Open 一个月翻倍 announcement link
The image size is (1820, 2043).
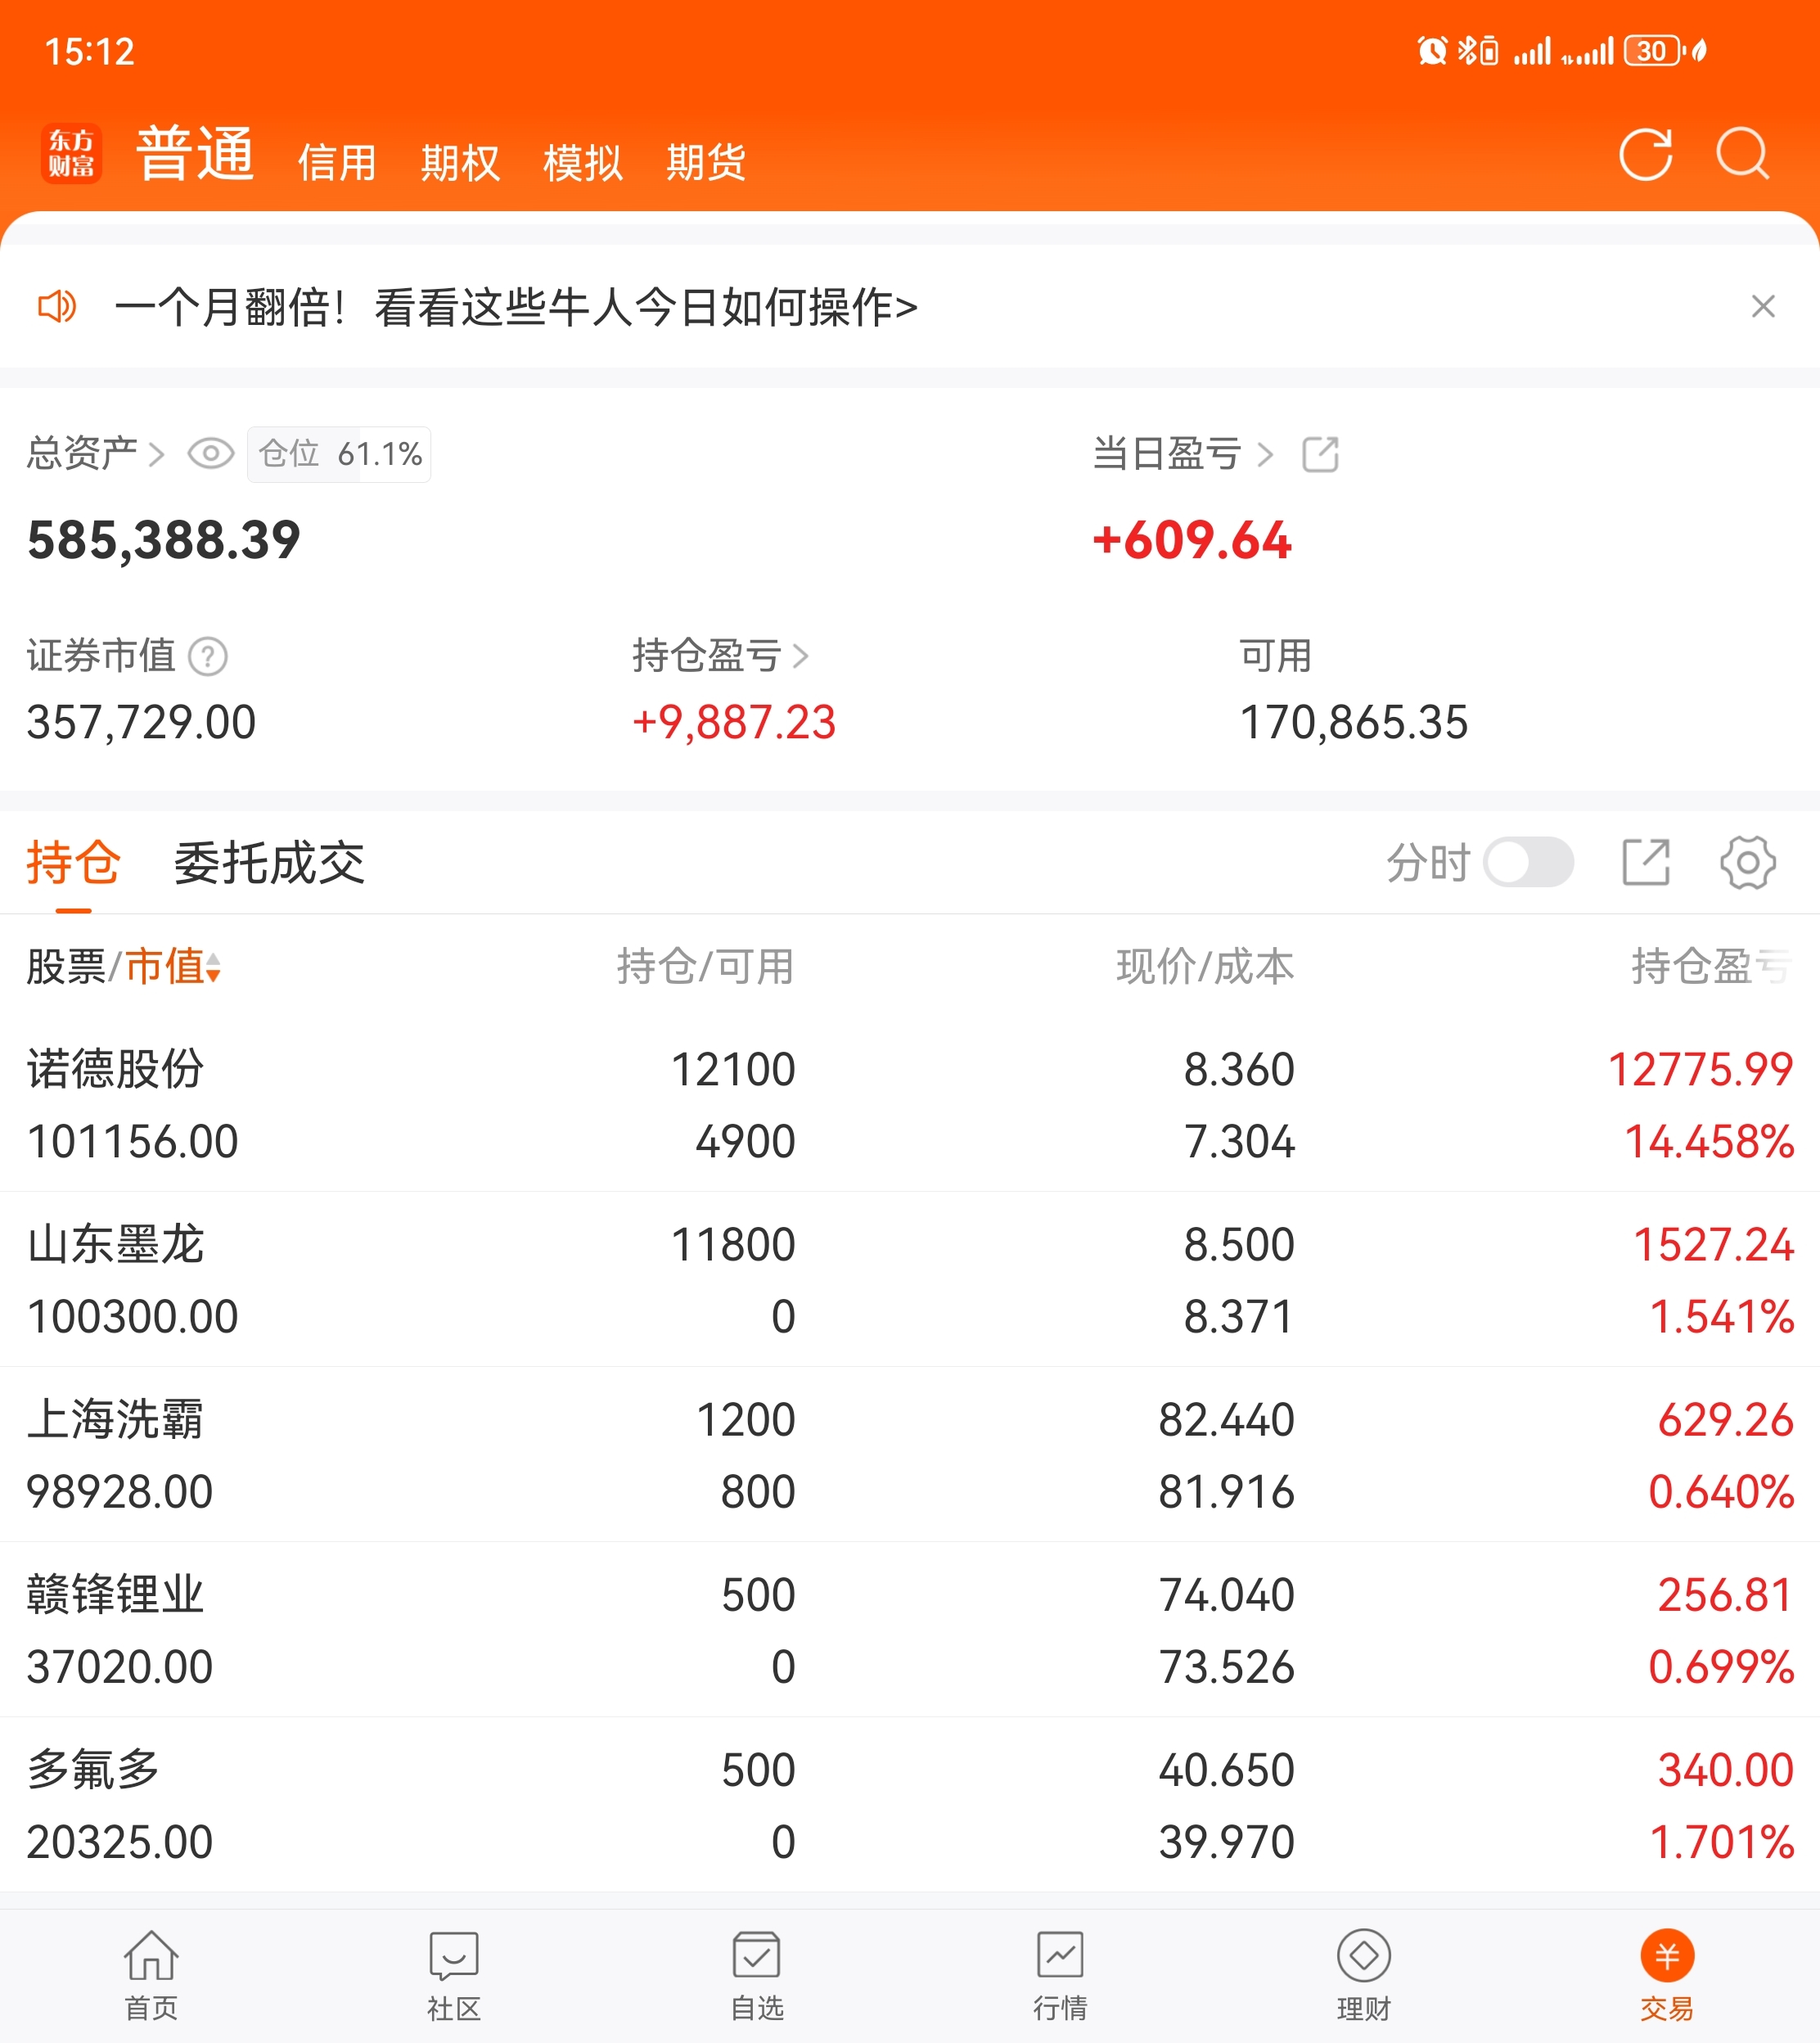[515, 306]
